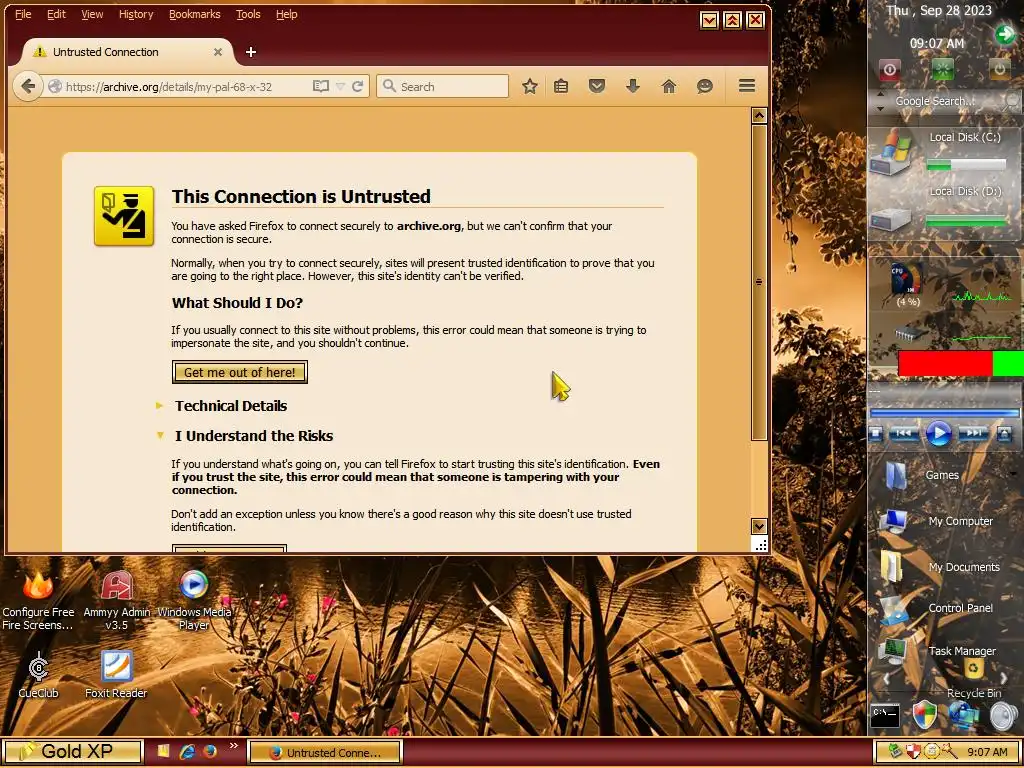1024x768 pixels.
Task: Click the Gold XP start button
Action: click(x=72, y=752)
